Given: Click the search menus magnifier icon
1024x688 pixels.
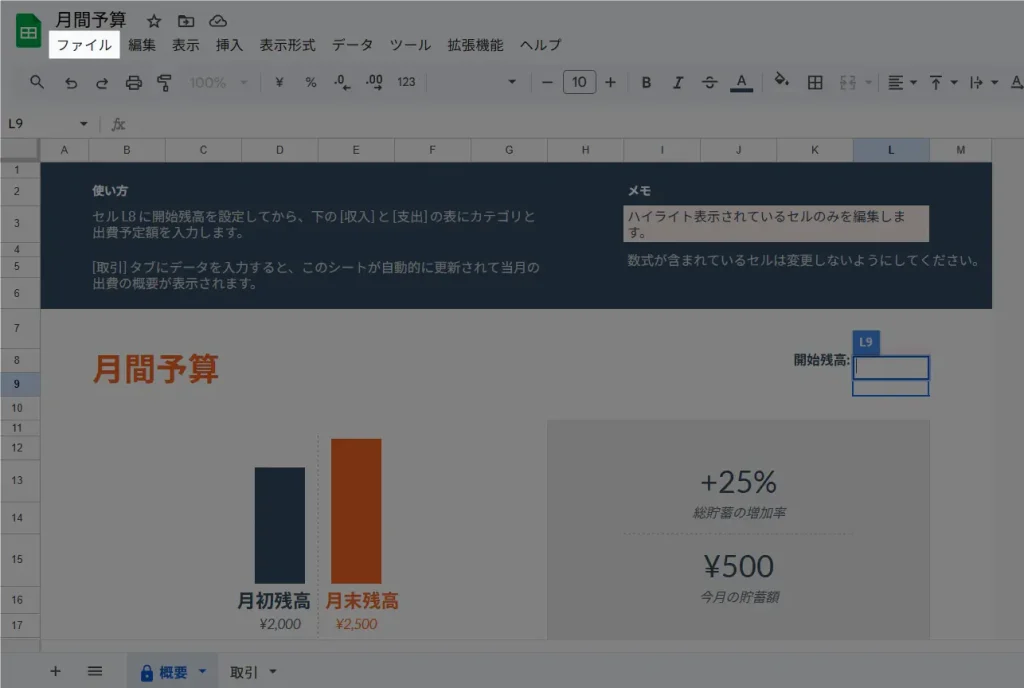Looking at the screenshot, I should tap(37, 82).
